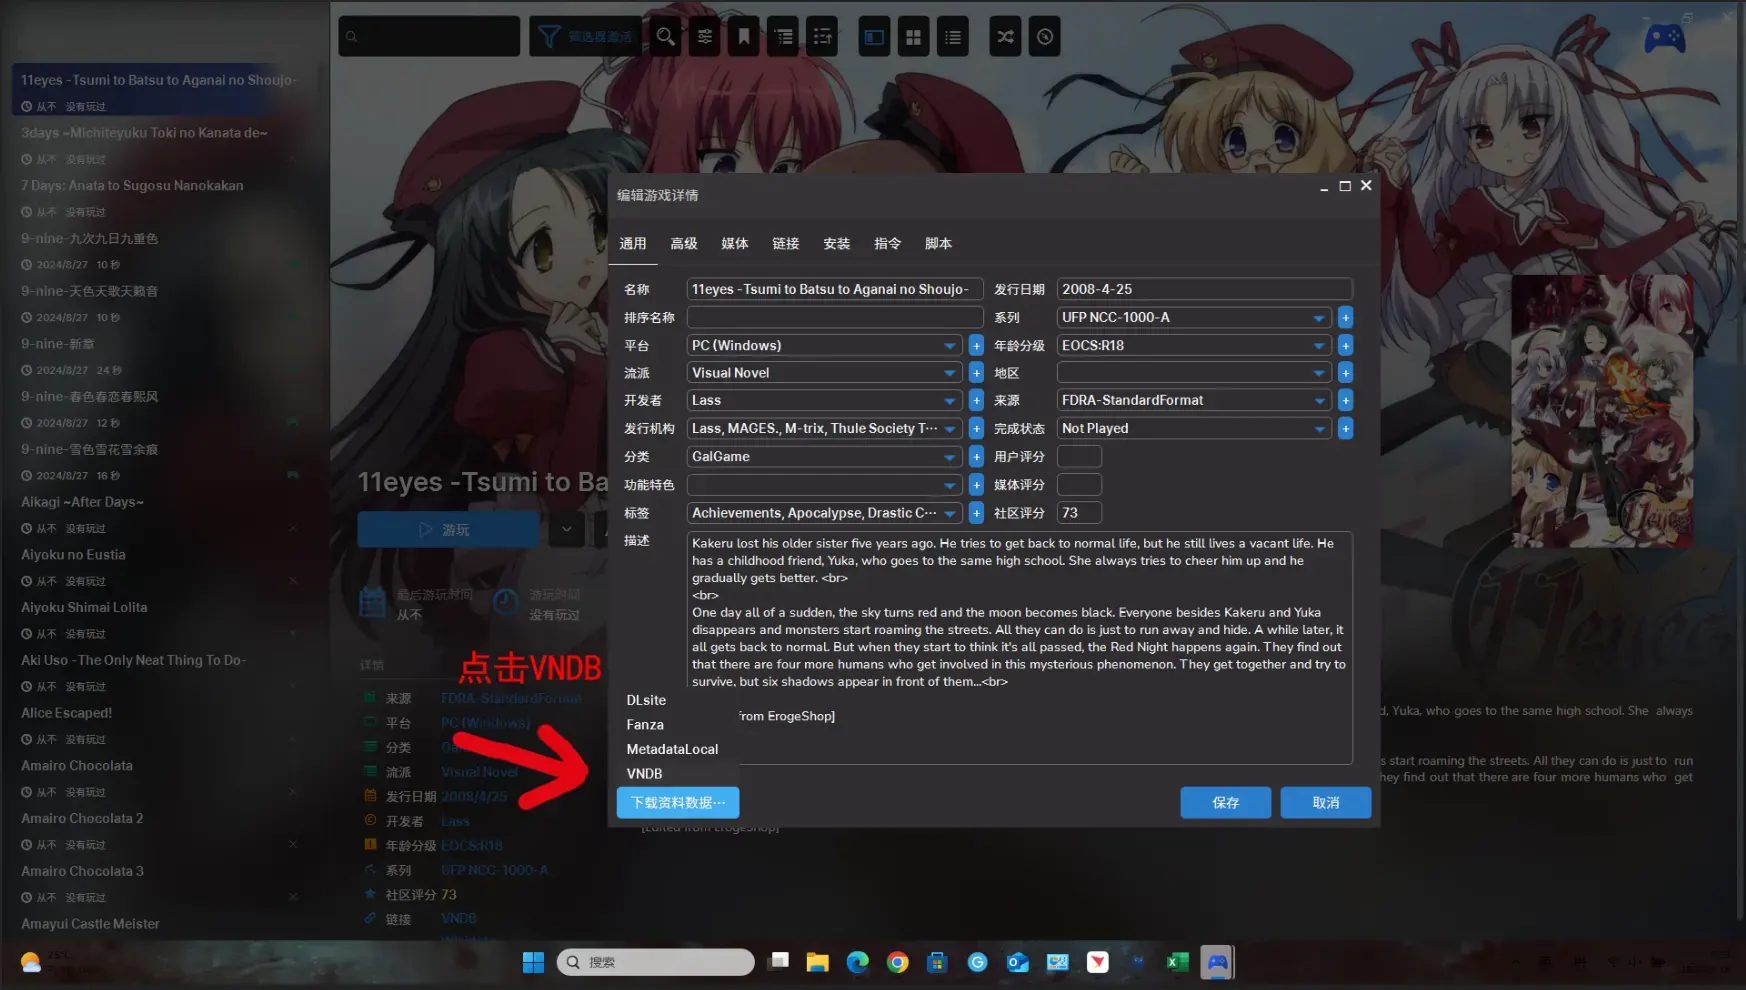Switch to the 链接 tab

click(786, 244)
